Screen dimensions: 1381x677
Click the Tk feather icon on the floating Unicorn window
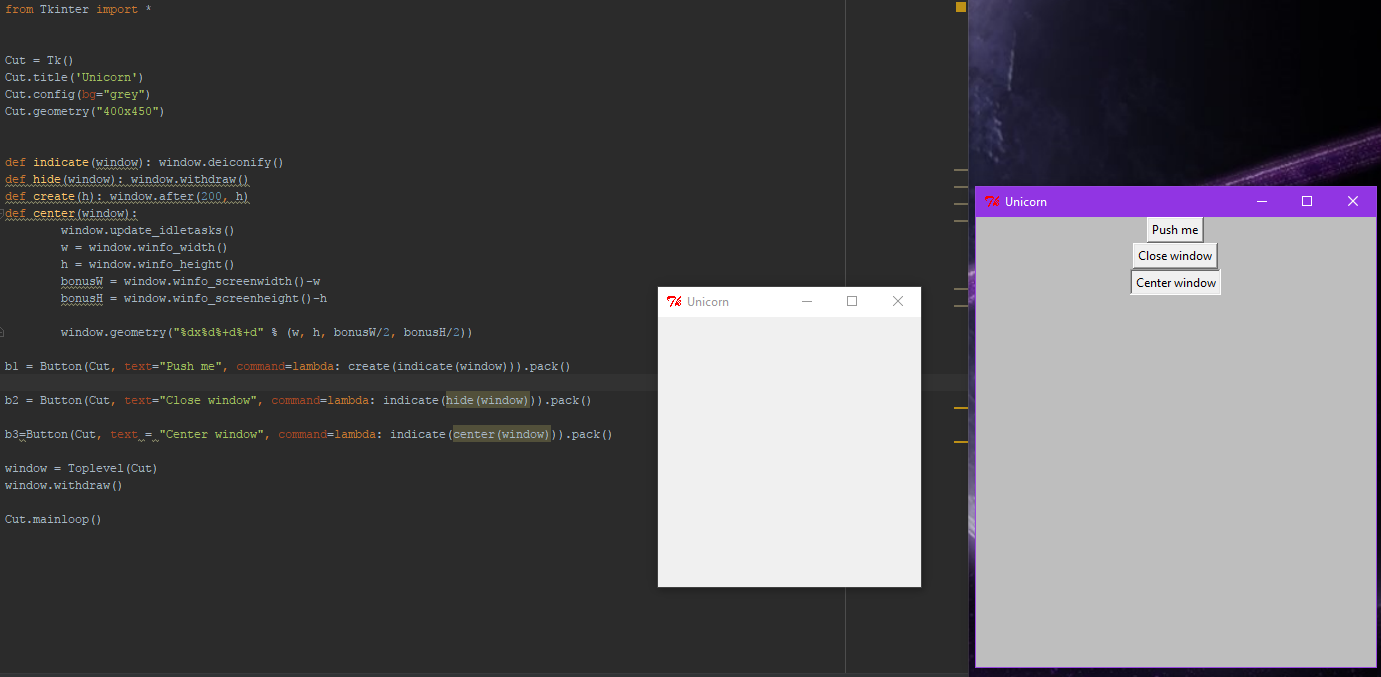pyautogui.click(x=674, y=301)
